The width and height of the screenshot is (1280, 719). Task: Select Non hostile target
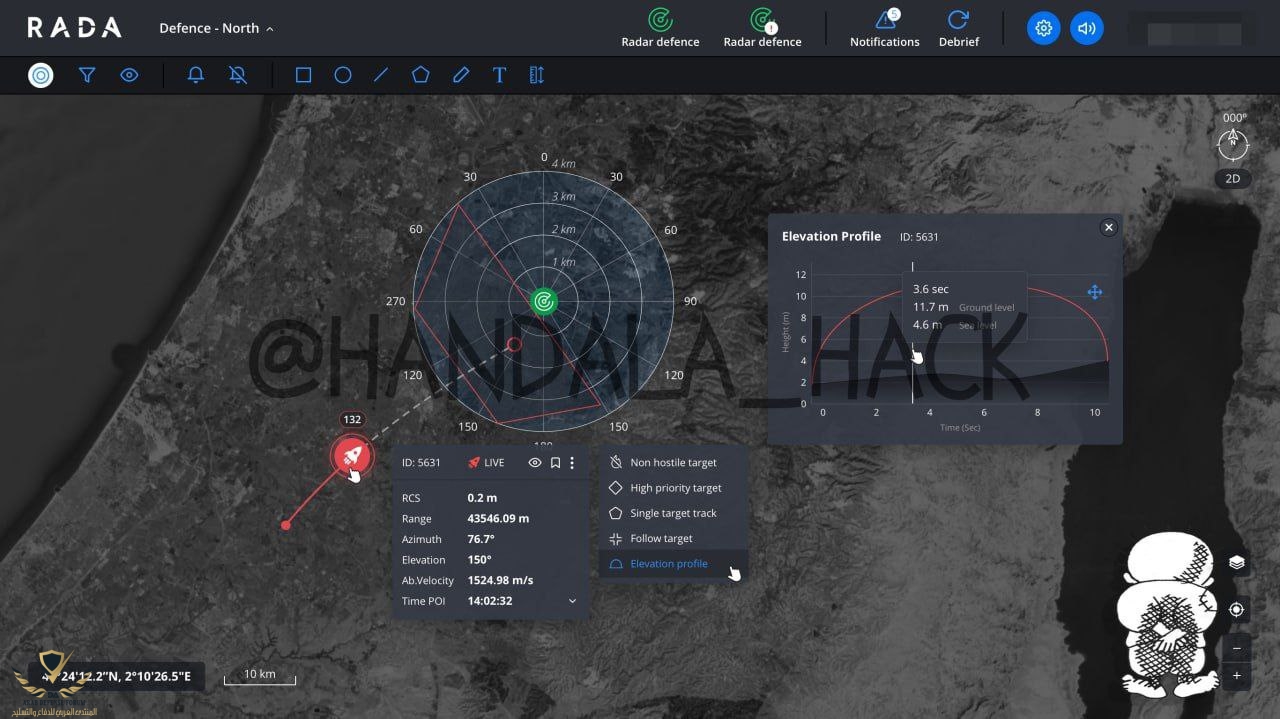pos(673,463)
